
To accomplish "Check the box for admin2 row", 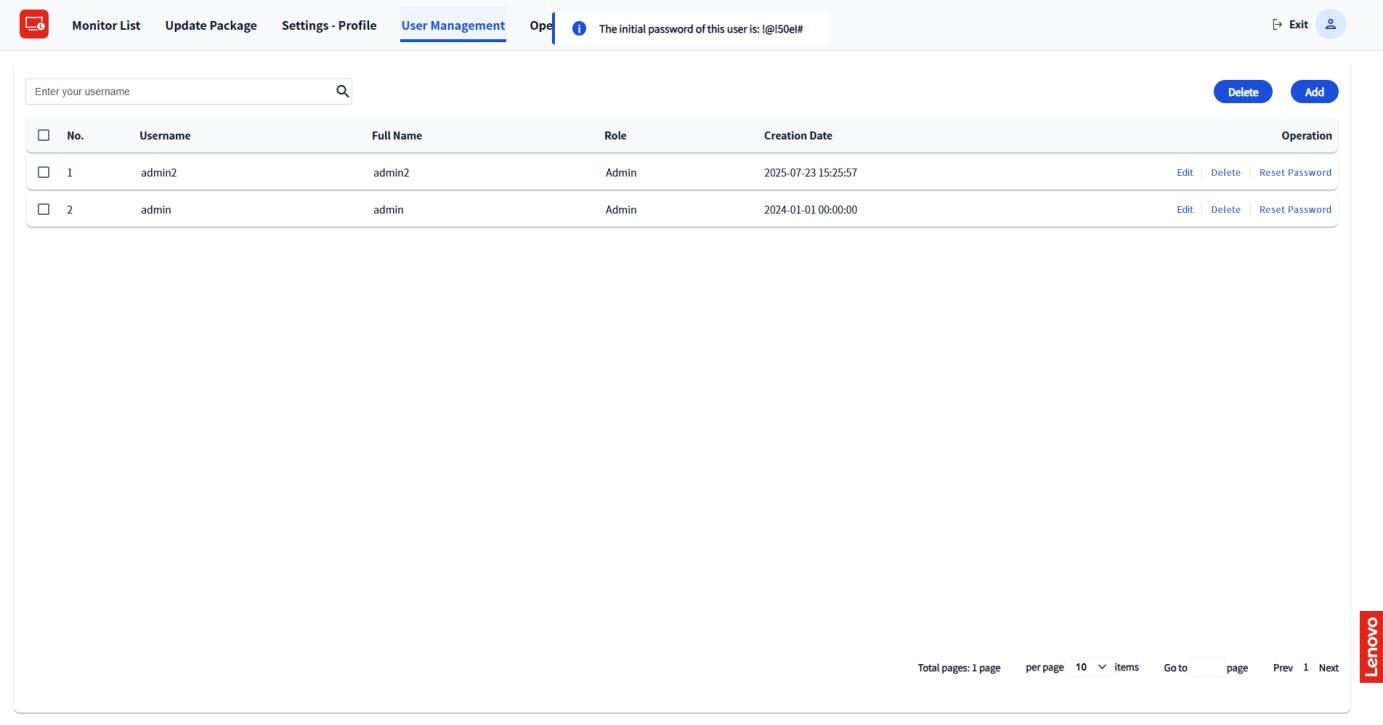I will point(43,172).
